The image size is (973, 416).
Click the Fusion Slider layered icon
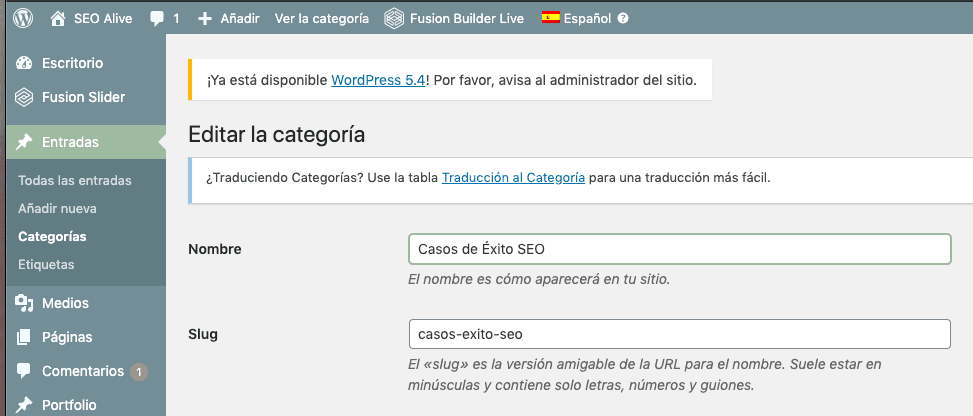point(24,97)
